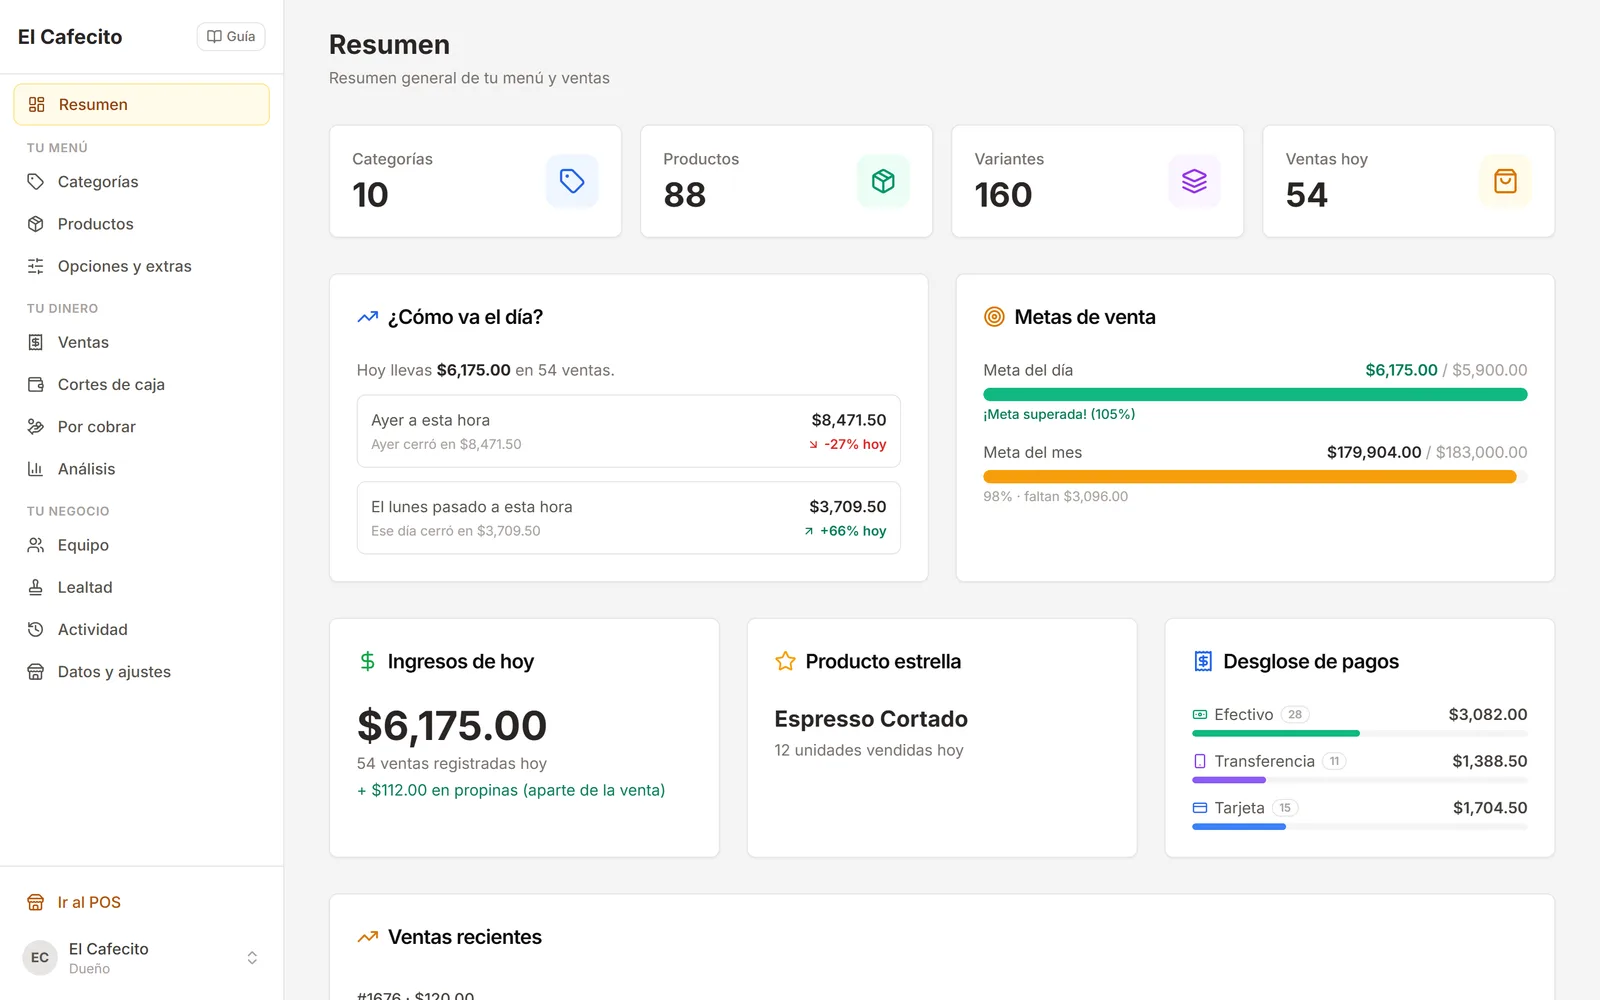The image size is (1600, 1000).
Task: Click the Tarjeta payment row label
Action: click(x=1239, y=808)
